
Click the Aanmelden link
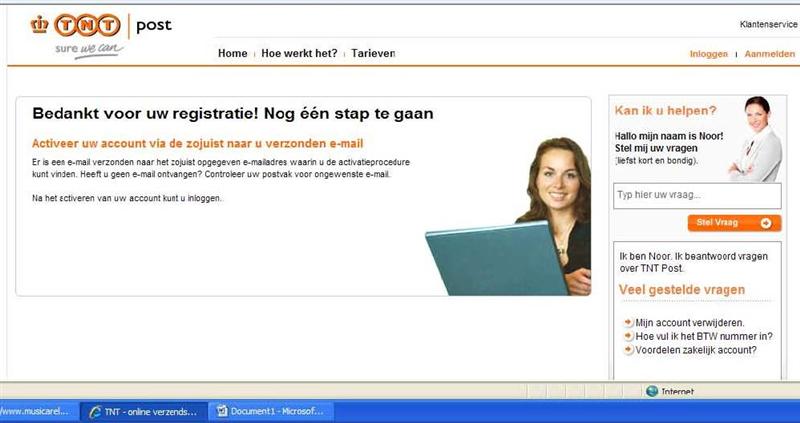coord(769,54)
